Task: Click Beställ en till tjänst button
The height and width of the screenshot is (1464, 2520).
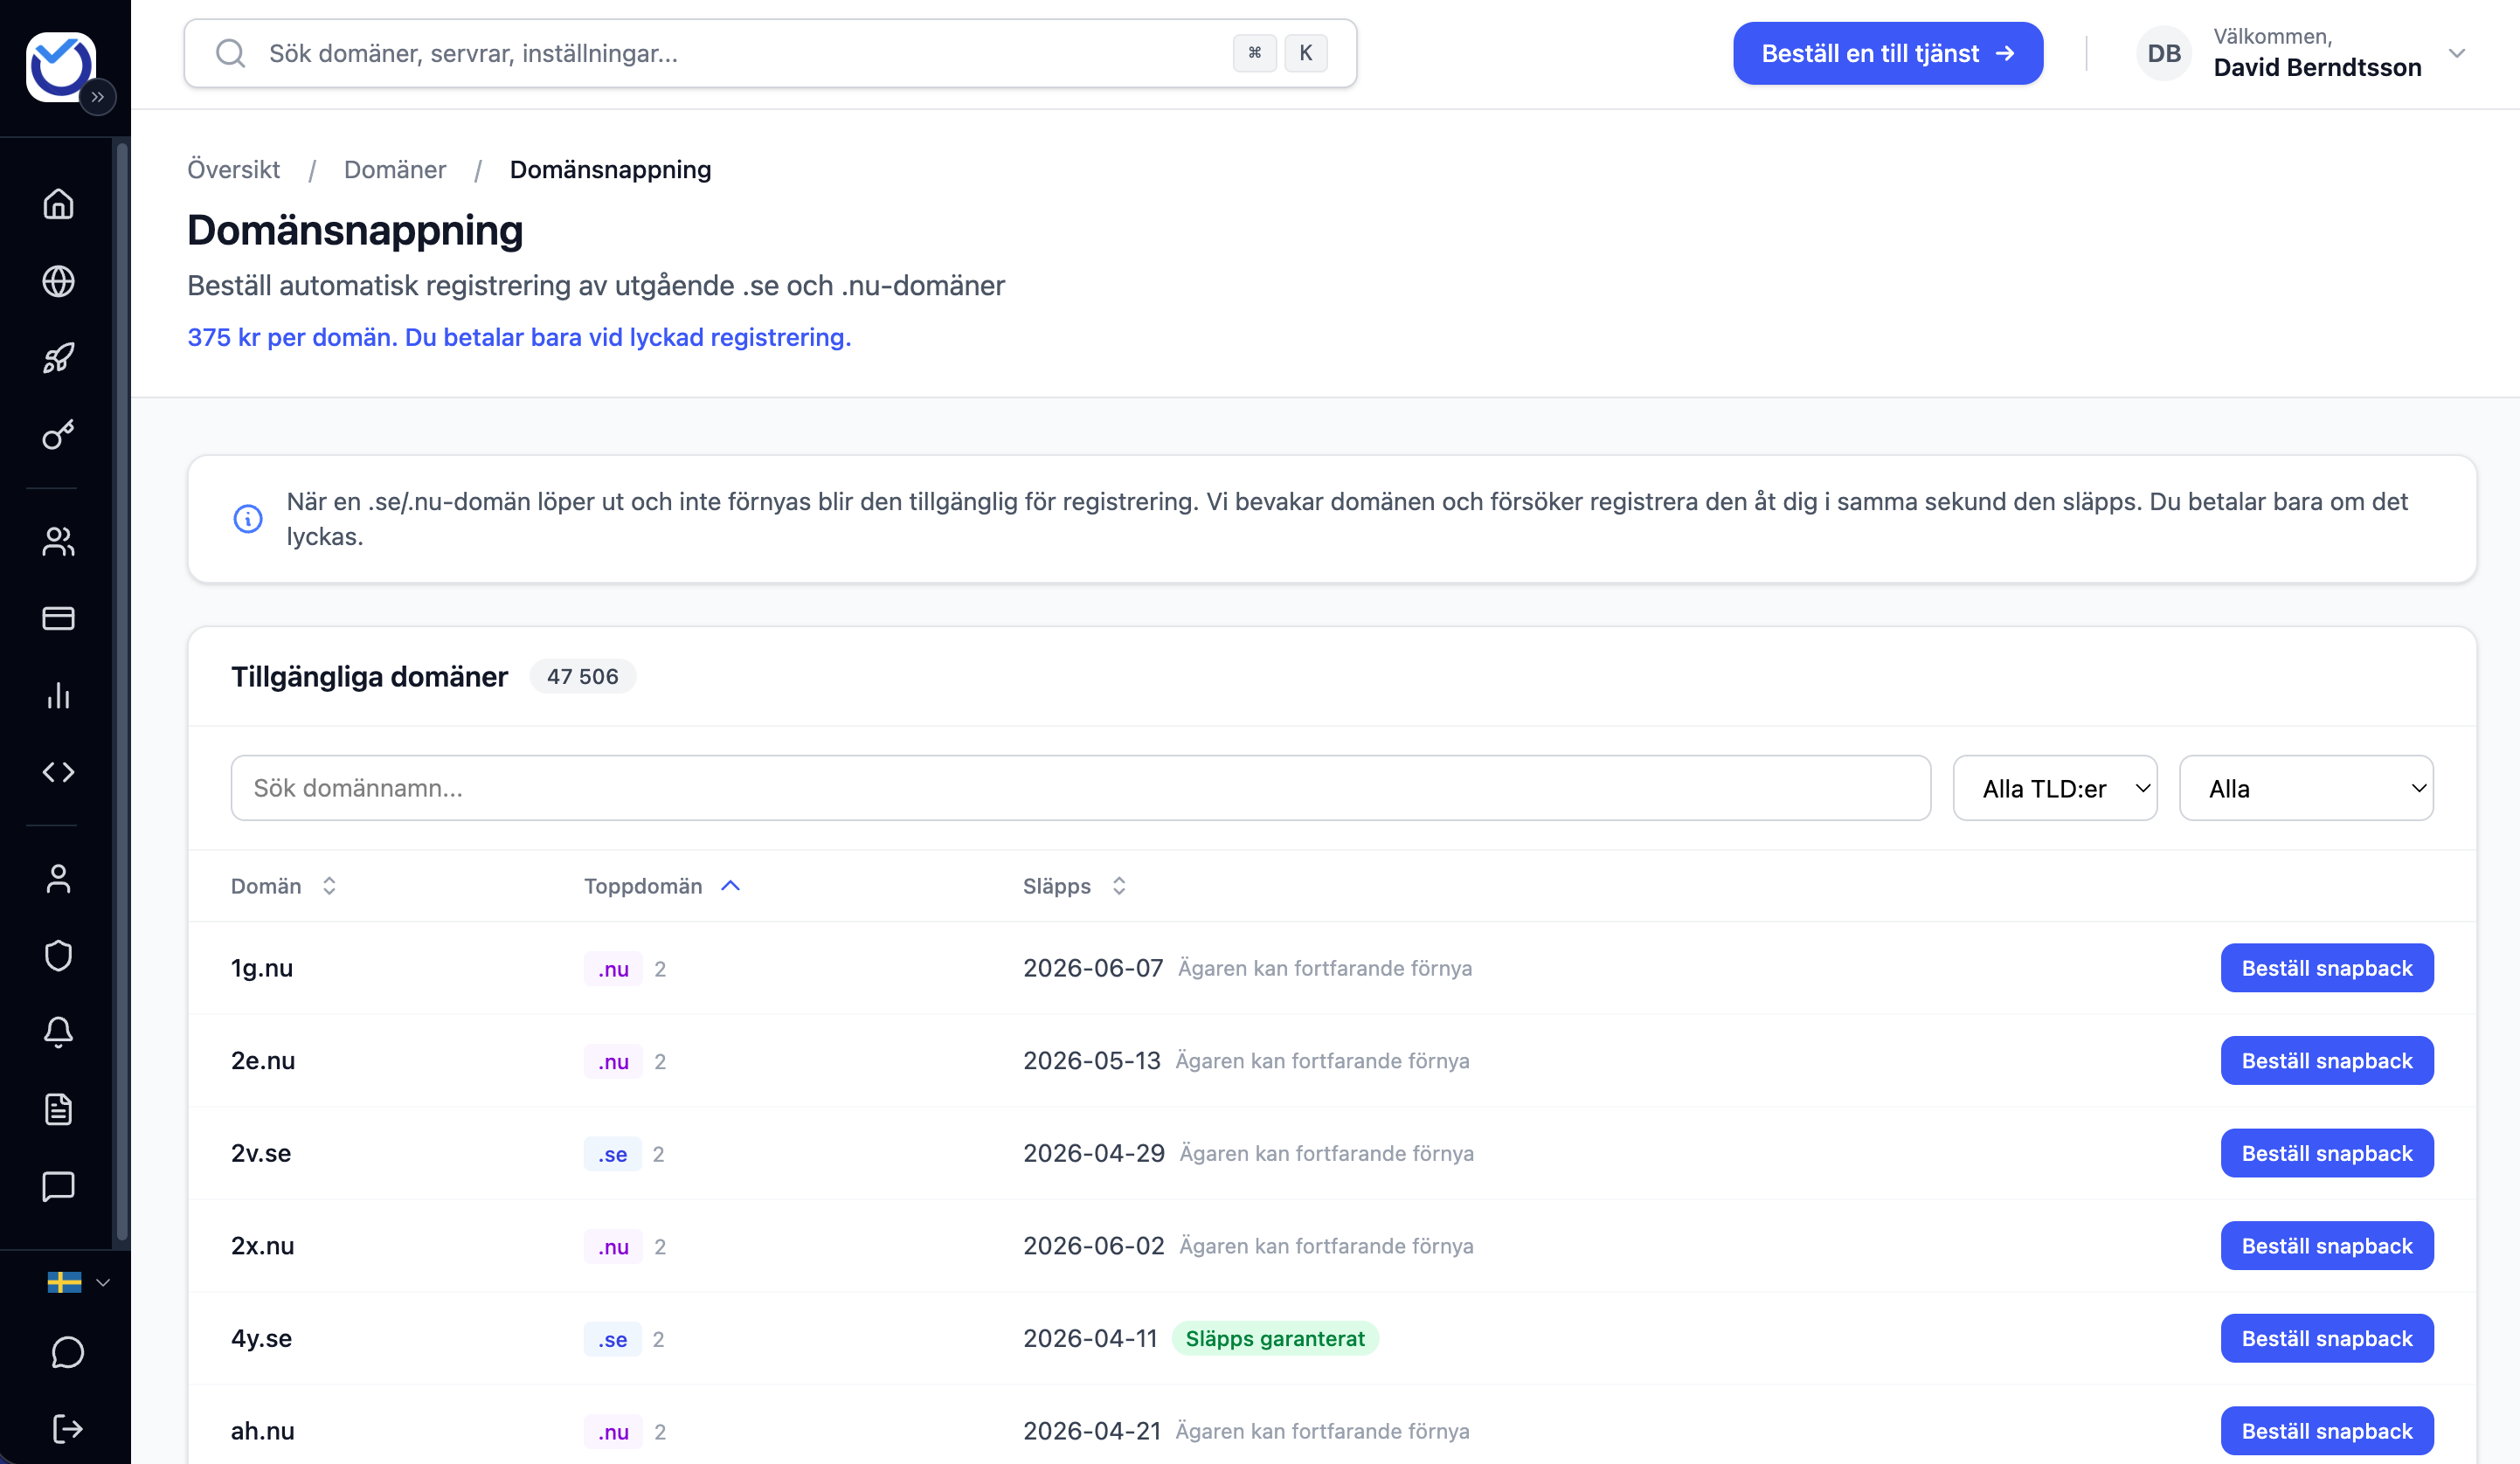Action: point(1887,53)
